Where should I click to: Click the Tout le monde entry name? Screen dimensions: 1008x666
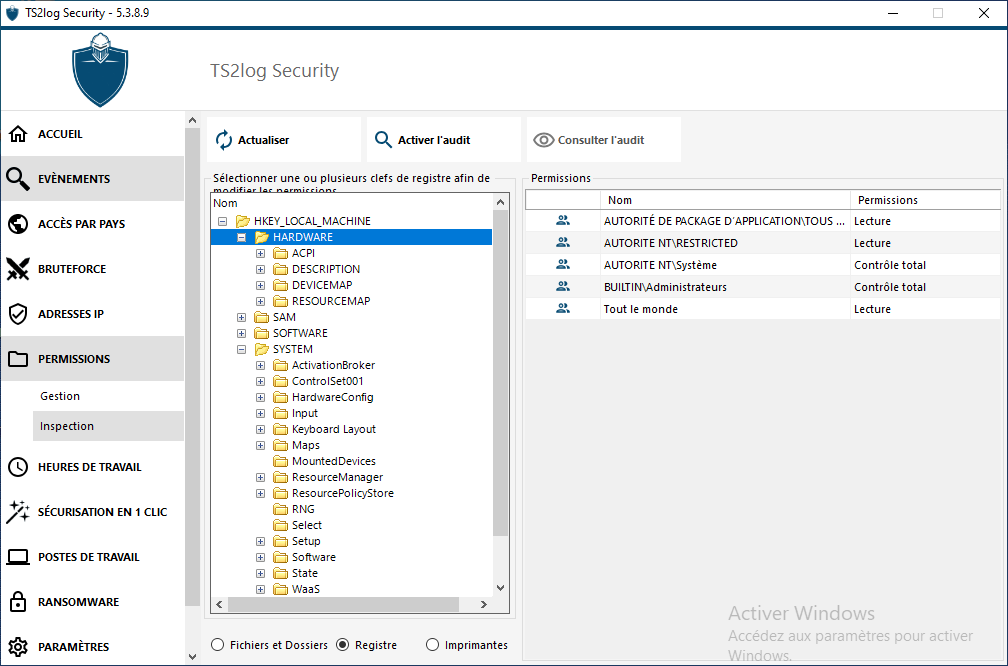click(x=640, y=309)
